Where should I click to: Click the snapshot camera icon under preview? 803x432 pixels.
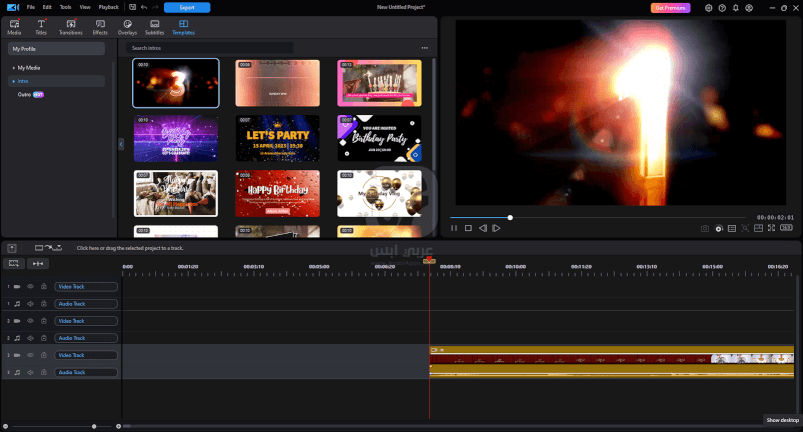pyautogui.click(x=705, y=228)
